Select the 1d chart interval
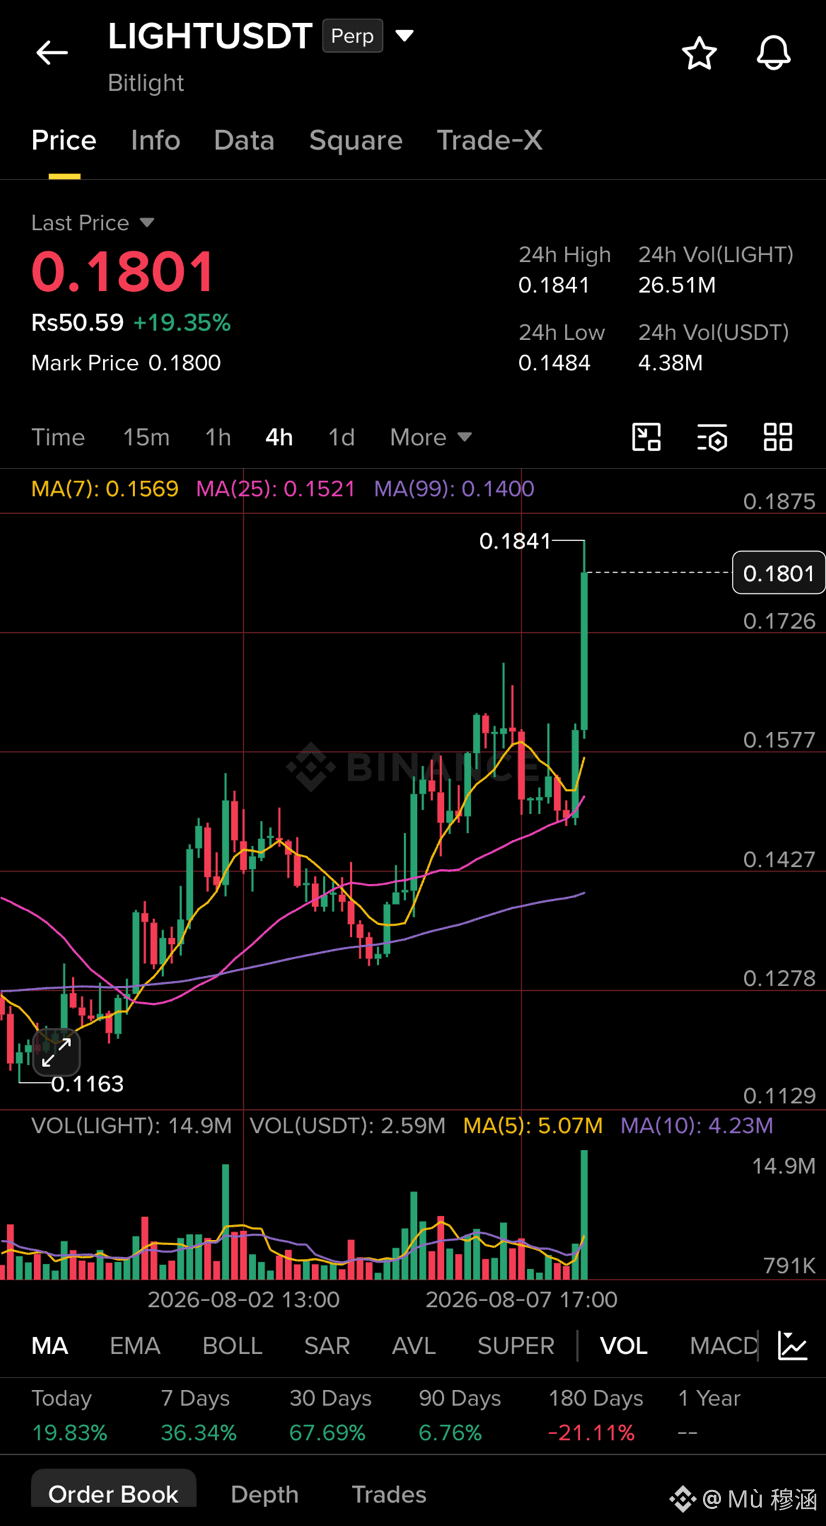The width and height of the screenshot is (826, 1526). click(341, 437)
